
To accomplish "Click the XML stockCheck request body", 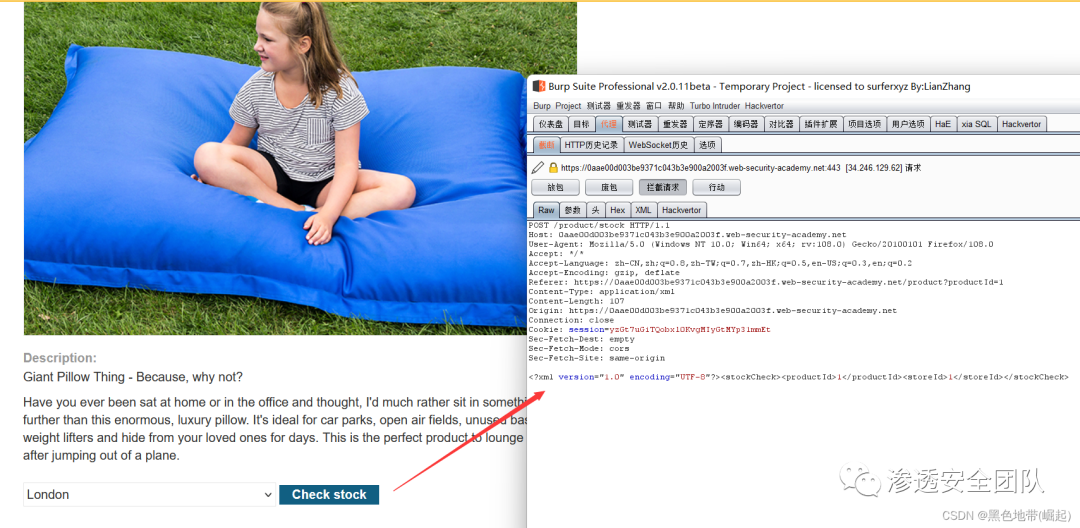I will click(798, 377).
